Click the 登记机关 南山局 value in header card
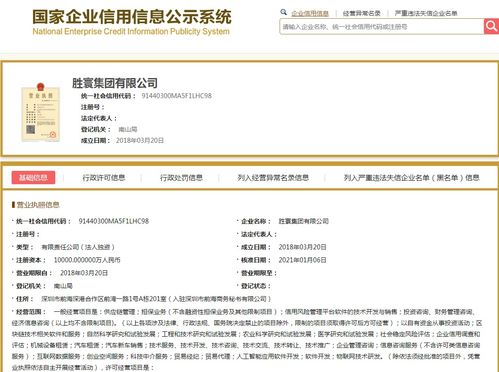Image resolution: width=499 pixels, height=372 pixels. tap(128, 129)
